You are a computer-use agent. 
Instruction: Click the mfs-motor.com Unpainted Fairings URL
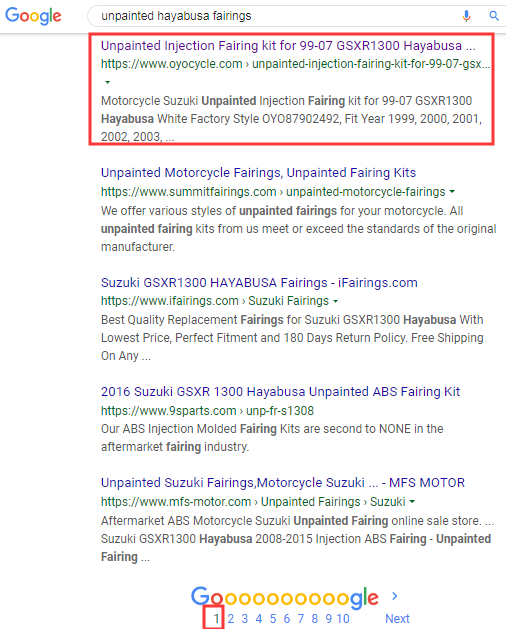pos(253,502)
